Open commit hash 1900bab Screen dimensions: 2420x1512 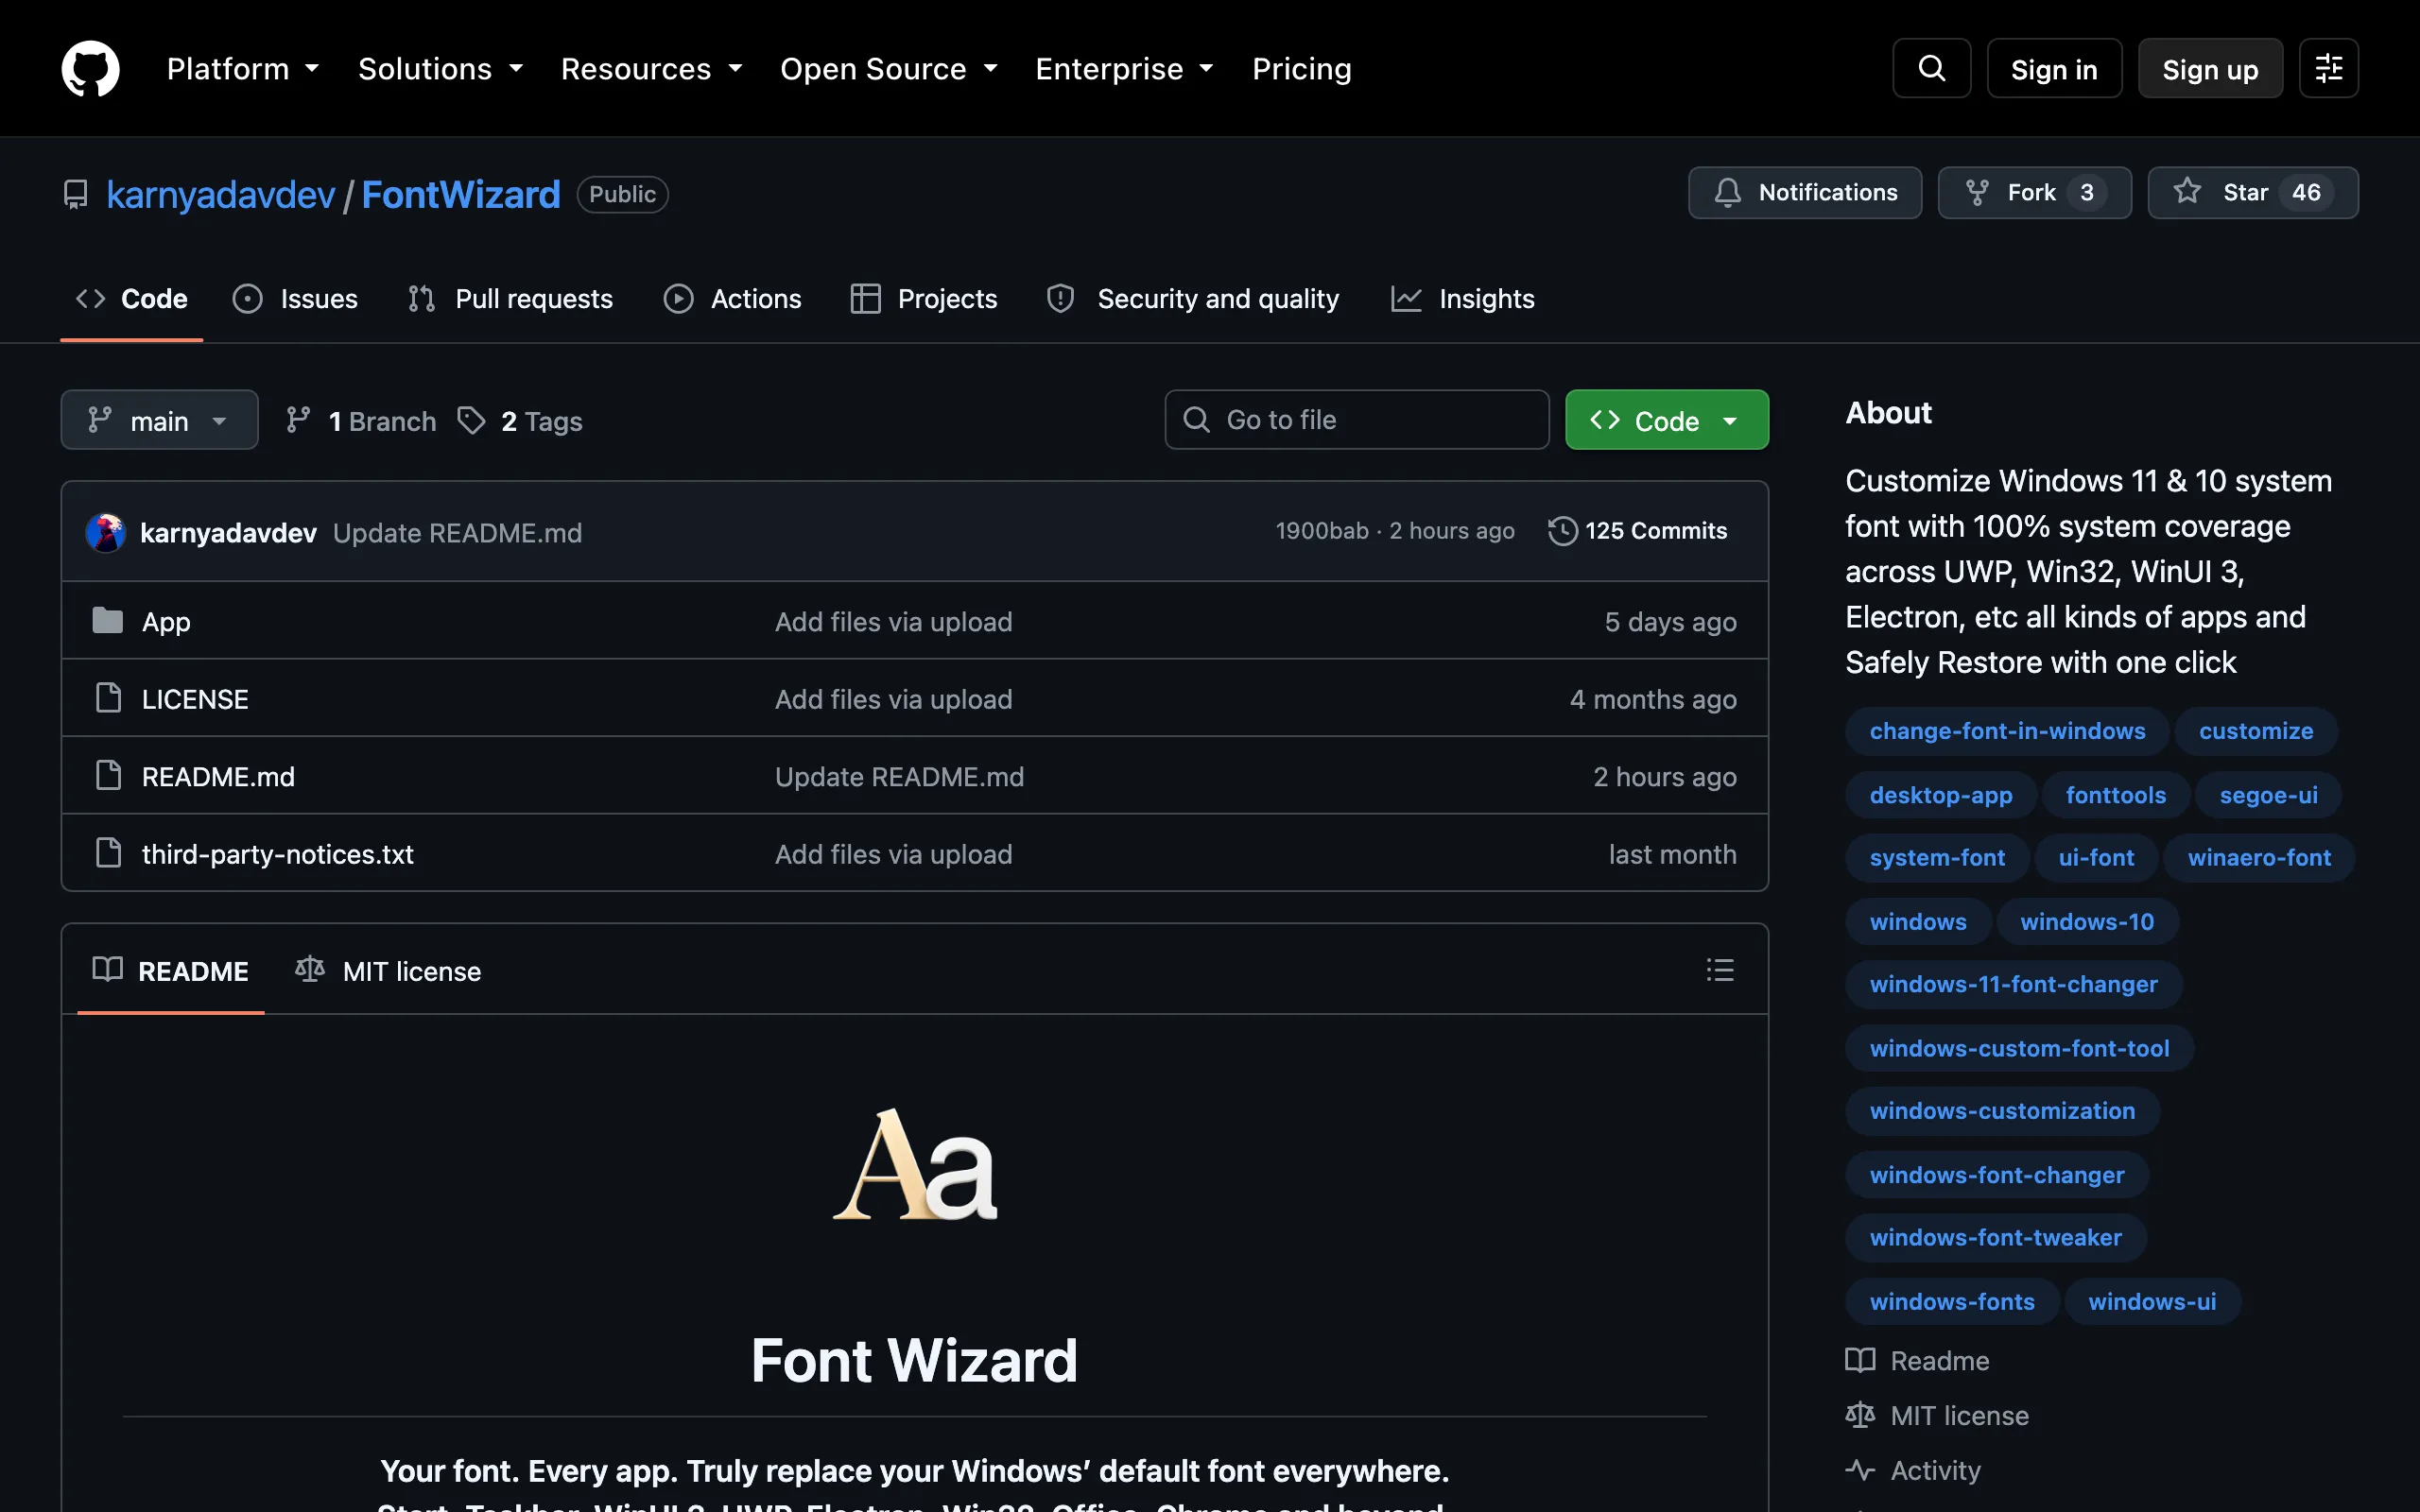pyautogui.click(x=1321, y=531)
